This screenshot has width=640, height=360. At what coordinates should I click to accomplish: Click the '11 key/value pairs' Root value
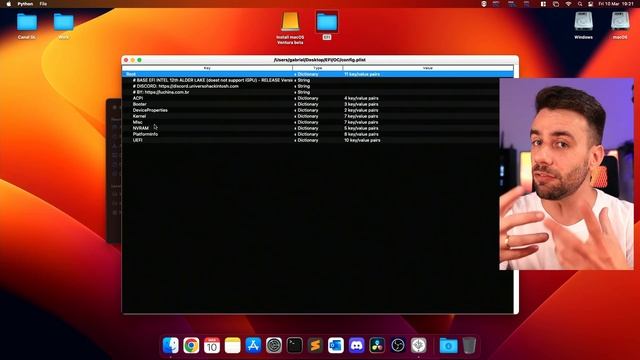(x=362, y=74)
